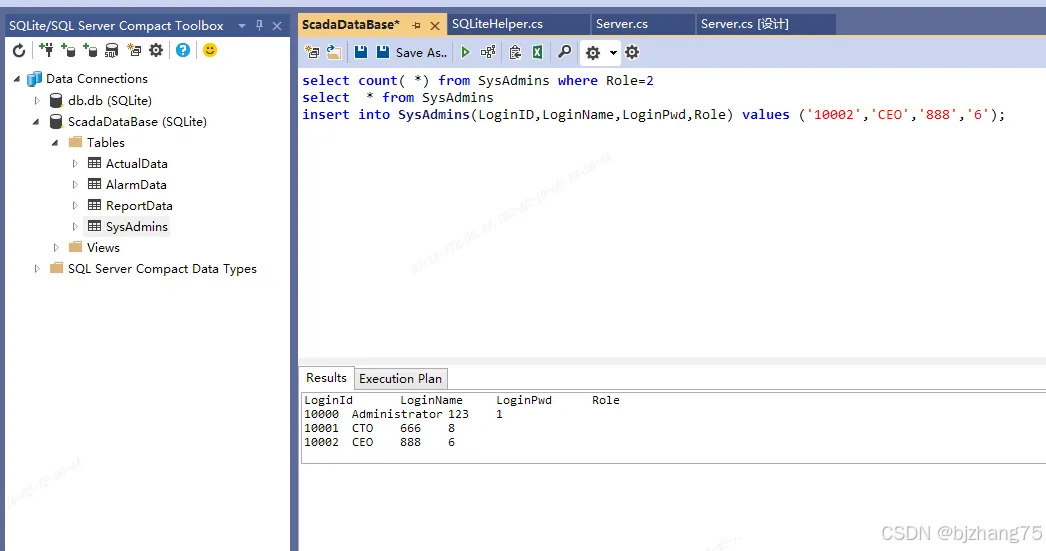Click the last gear icon in editor toolbar
Screen dimensions: 1046x551
point(632,52)
